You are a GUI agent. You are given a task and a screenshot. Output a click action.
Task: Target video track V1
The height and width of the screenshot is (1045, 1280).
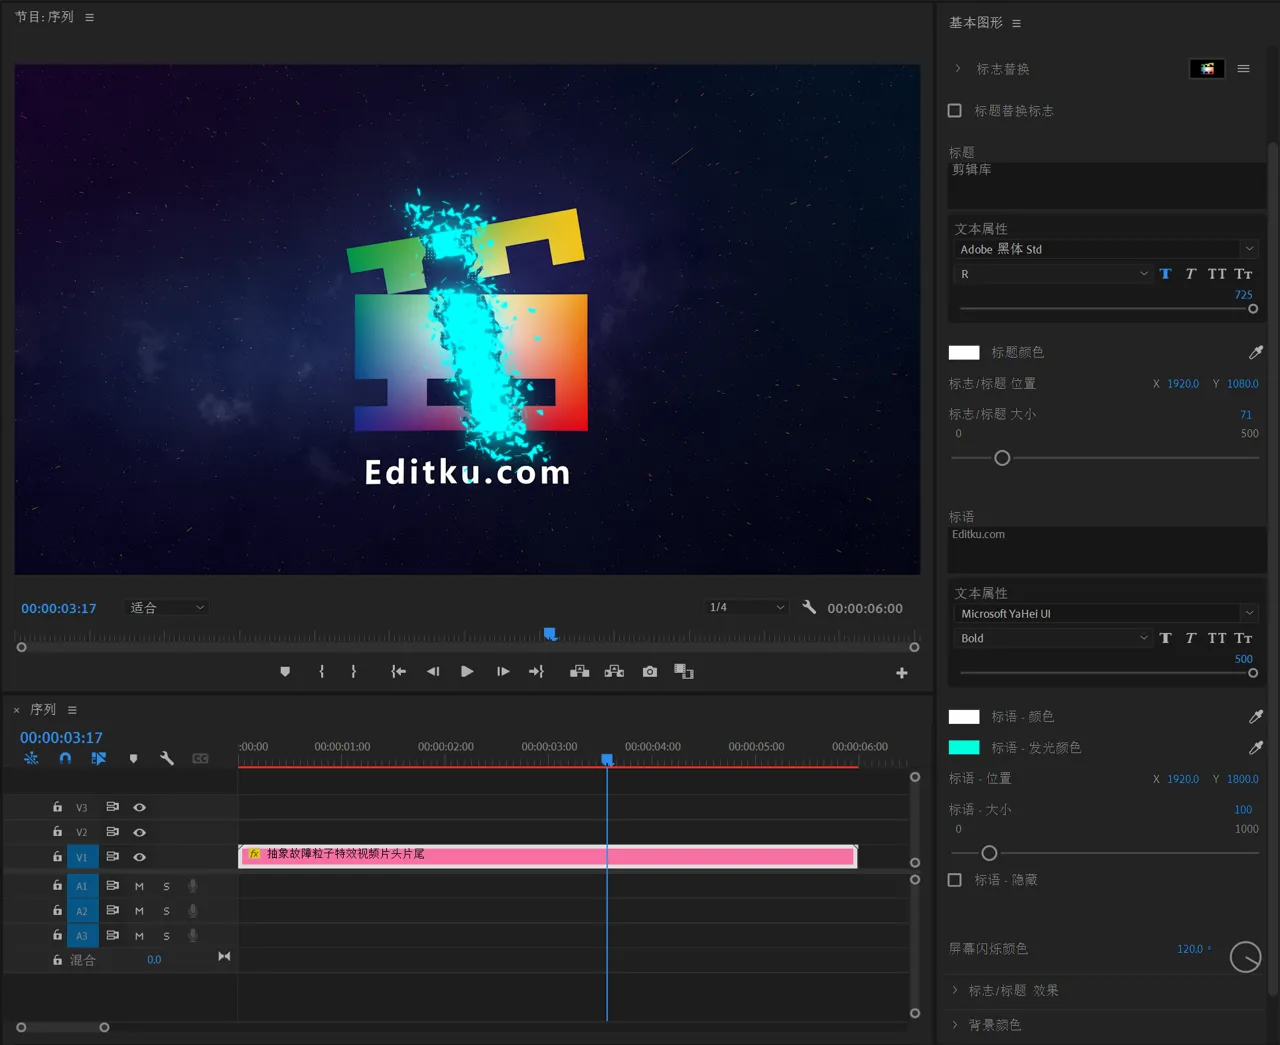tap(82, 857)
